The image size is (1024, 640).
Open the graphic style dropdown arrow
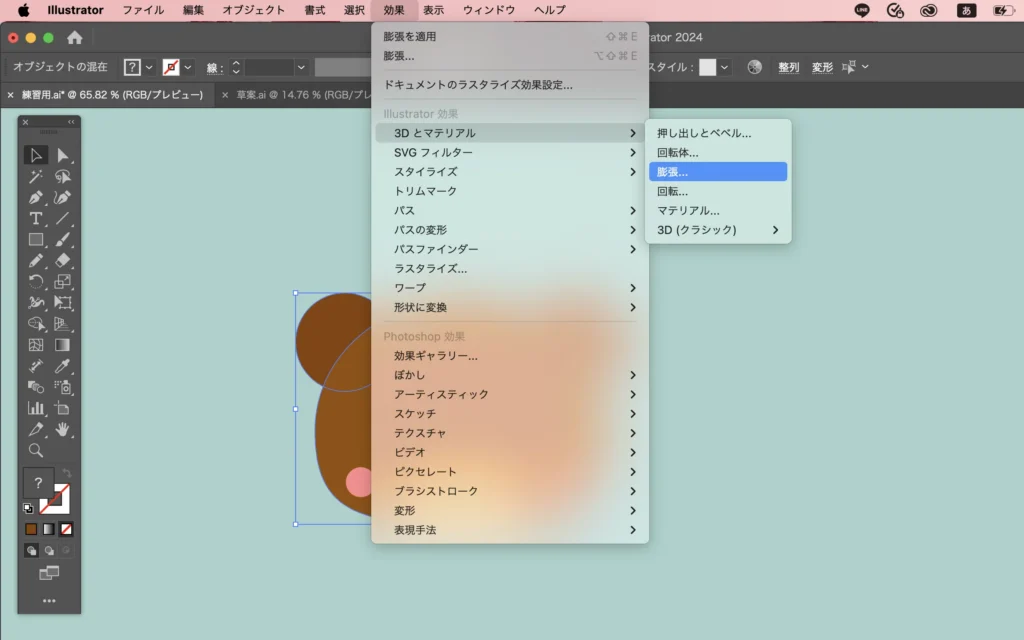[x=724, y=67]
